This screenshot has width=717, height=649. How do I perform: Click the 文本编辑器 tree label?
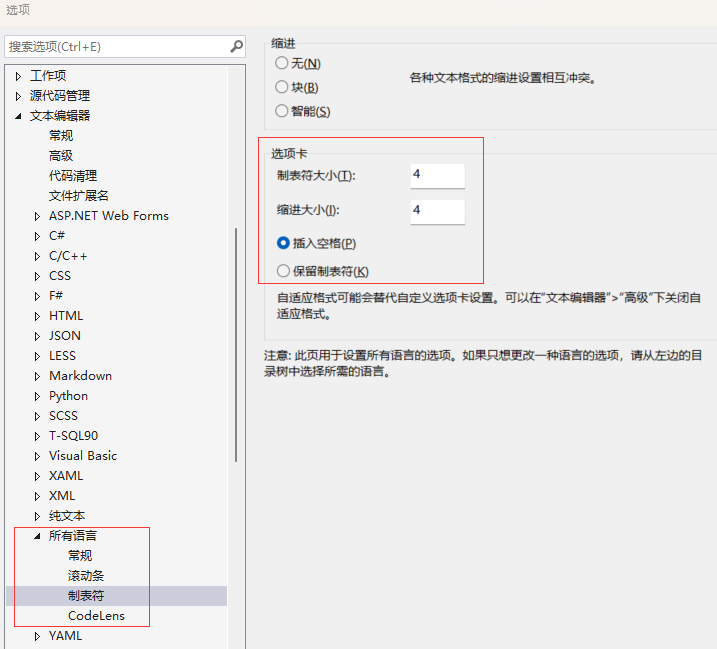60,116
